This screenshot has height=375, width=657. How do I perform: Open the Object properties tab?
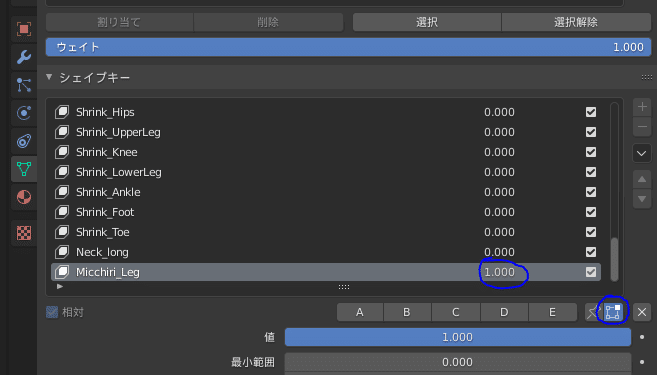pos(24,29)
